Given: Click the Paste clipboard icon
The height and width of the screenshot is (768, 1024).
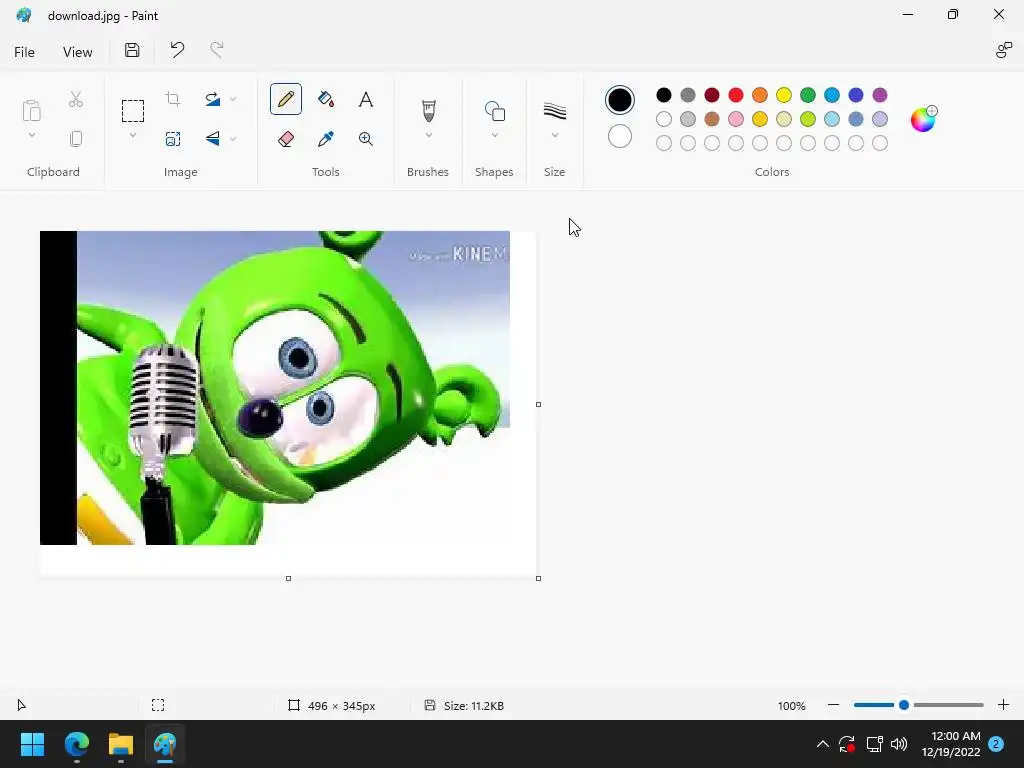Looking at the screenshot, I should [x=31, y=111].
